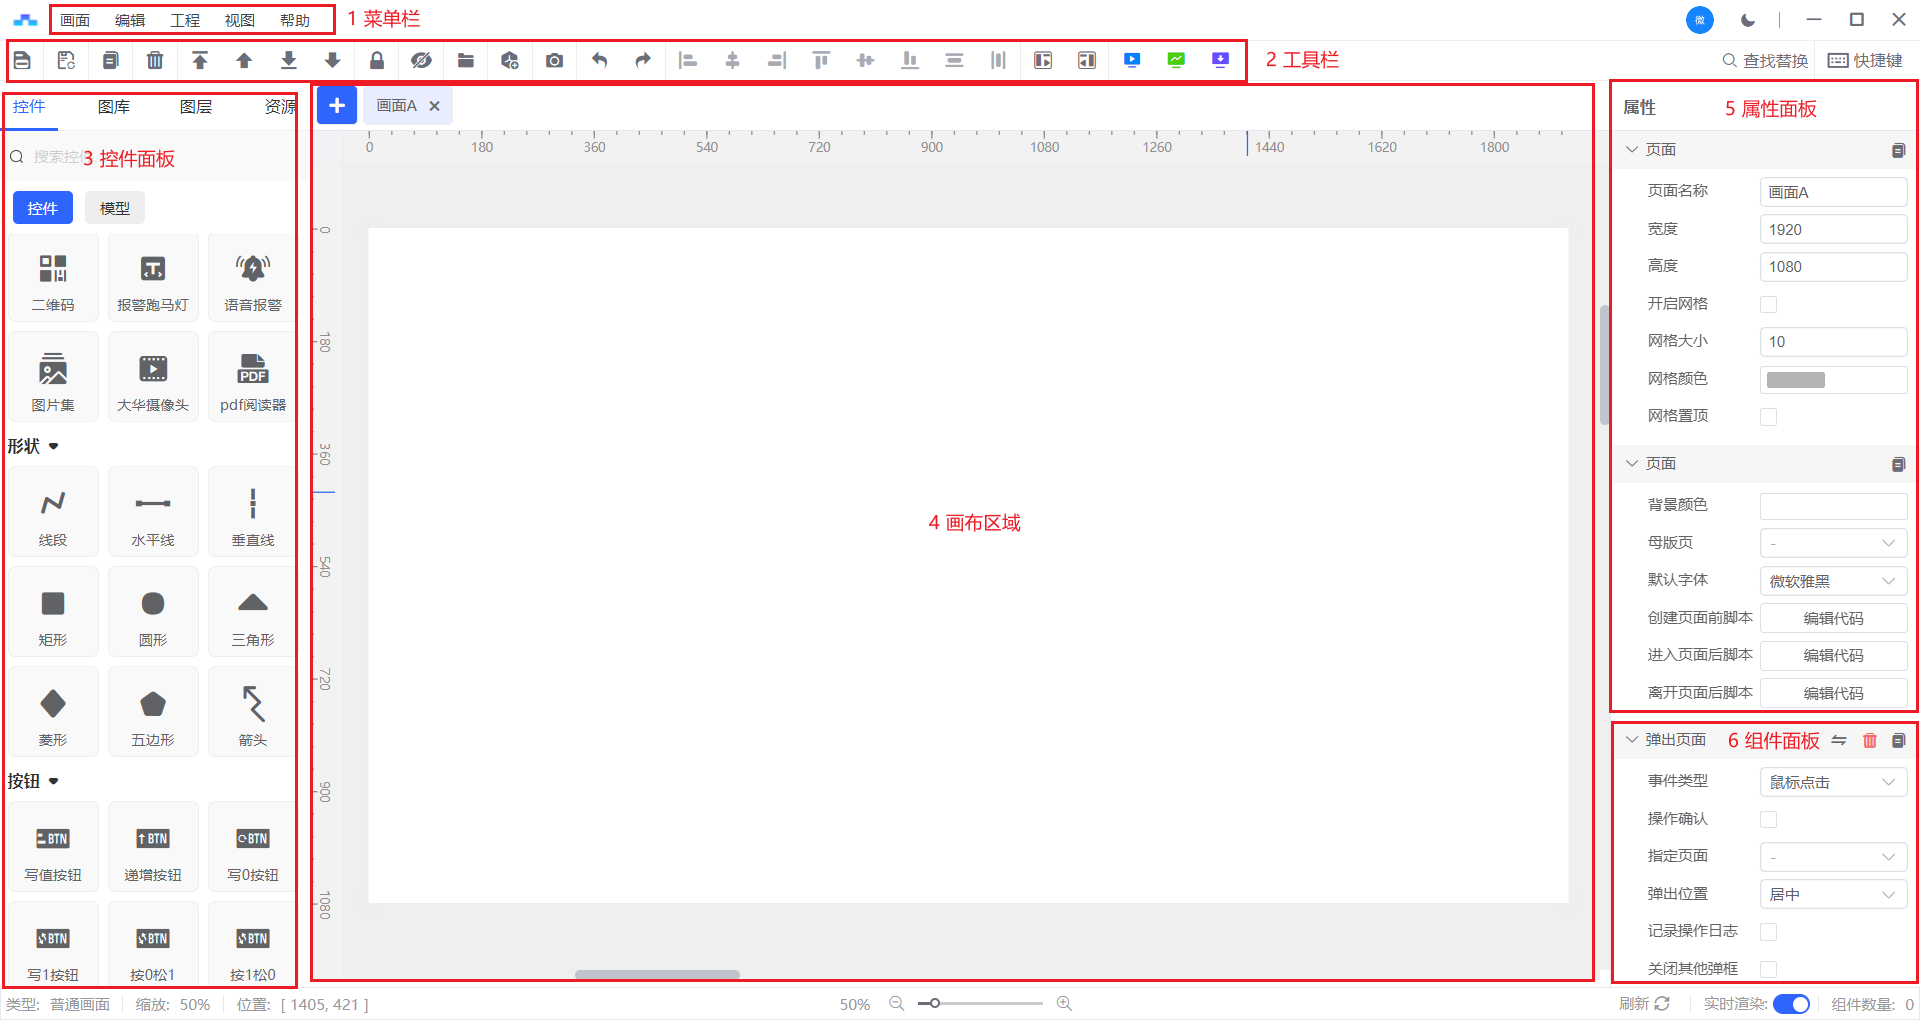This screenshot has height=1020, width=1920.
Task: Toggle the hide visibility eye icon
Action: point(421,61)
